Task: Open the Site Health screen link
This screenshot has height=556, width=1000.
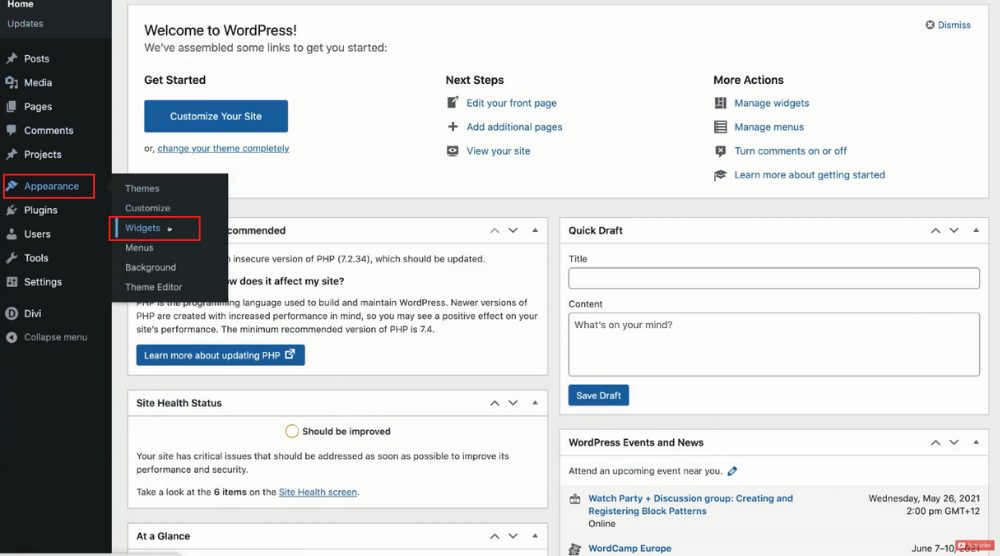Action: tap(318, 492)
